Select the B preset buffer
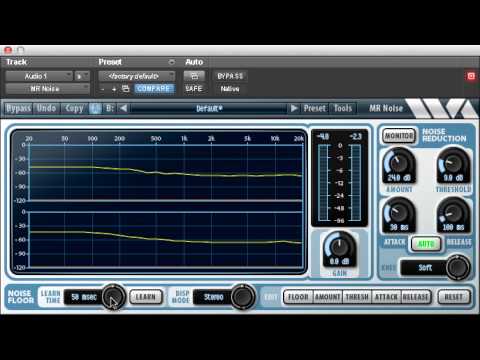 [x=109, y=108]
